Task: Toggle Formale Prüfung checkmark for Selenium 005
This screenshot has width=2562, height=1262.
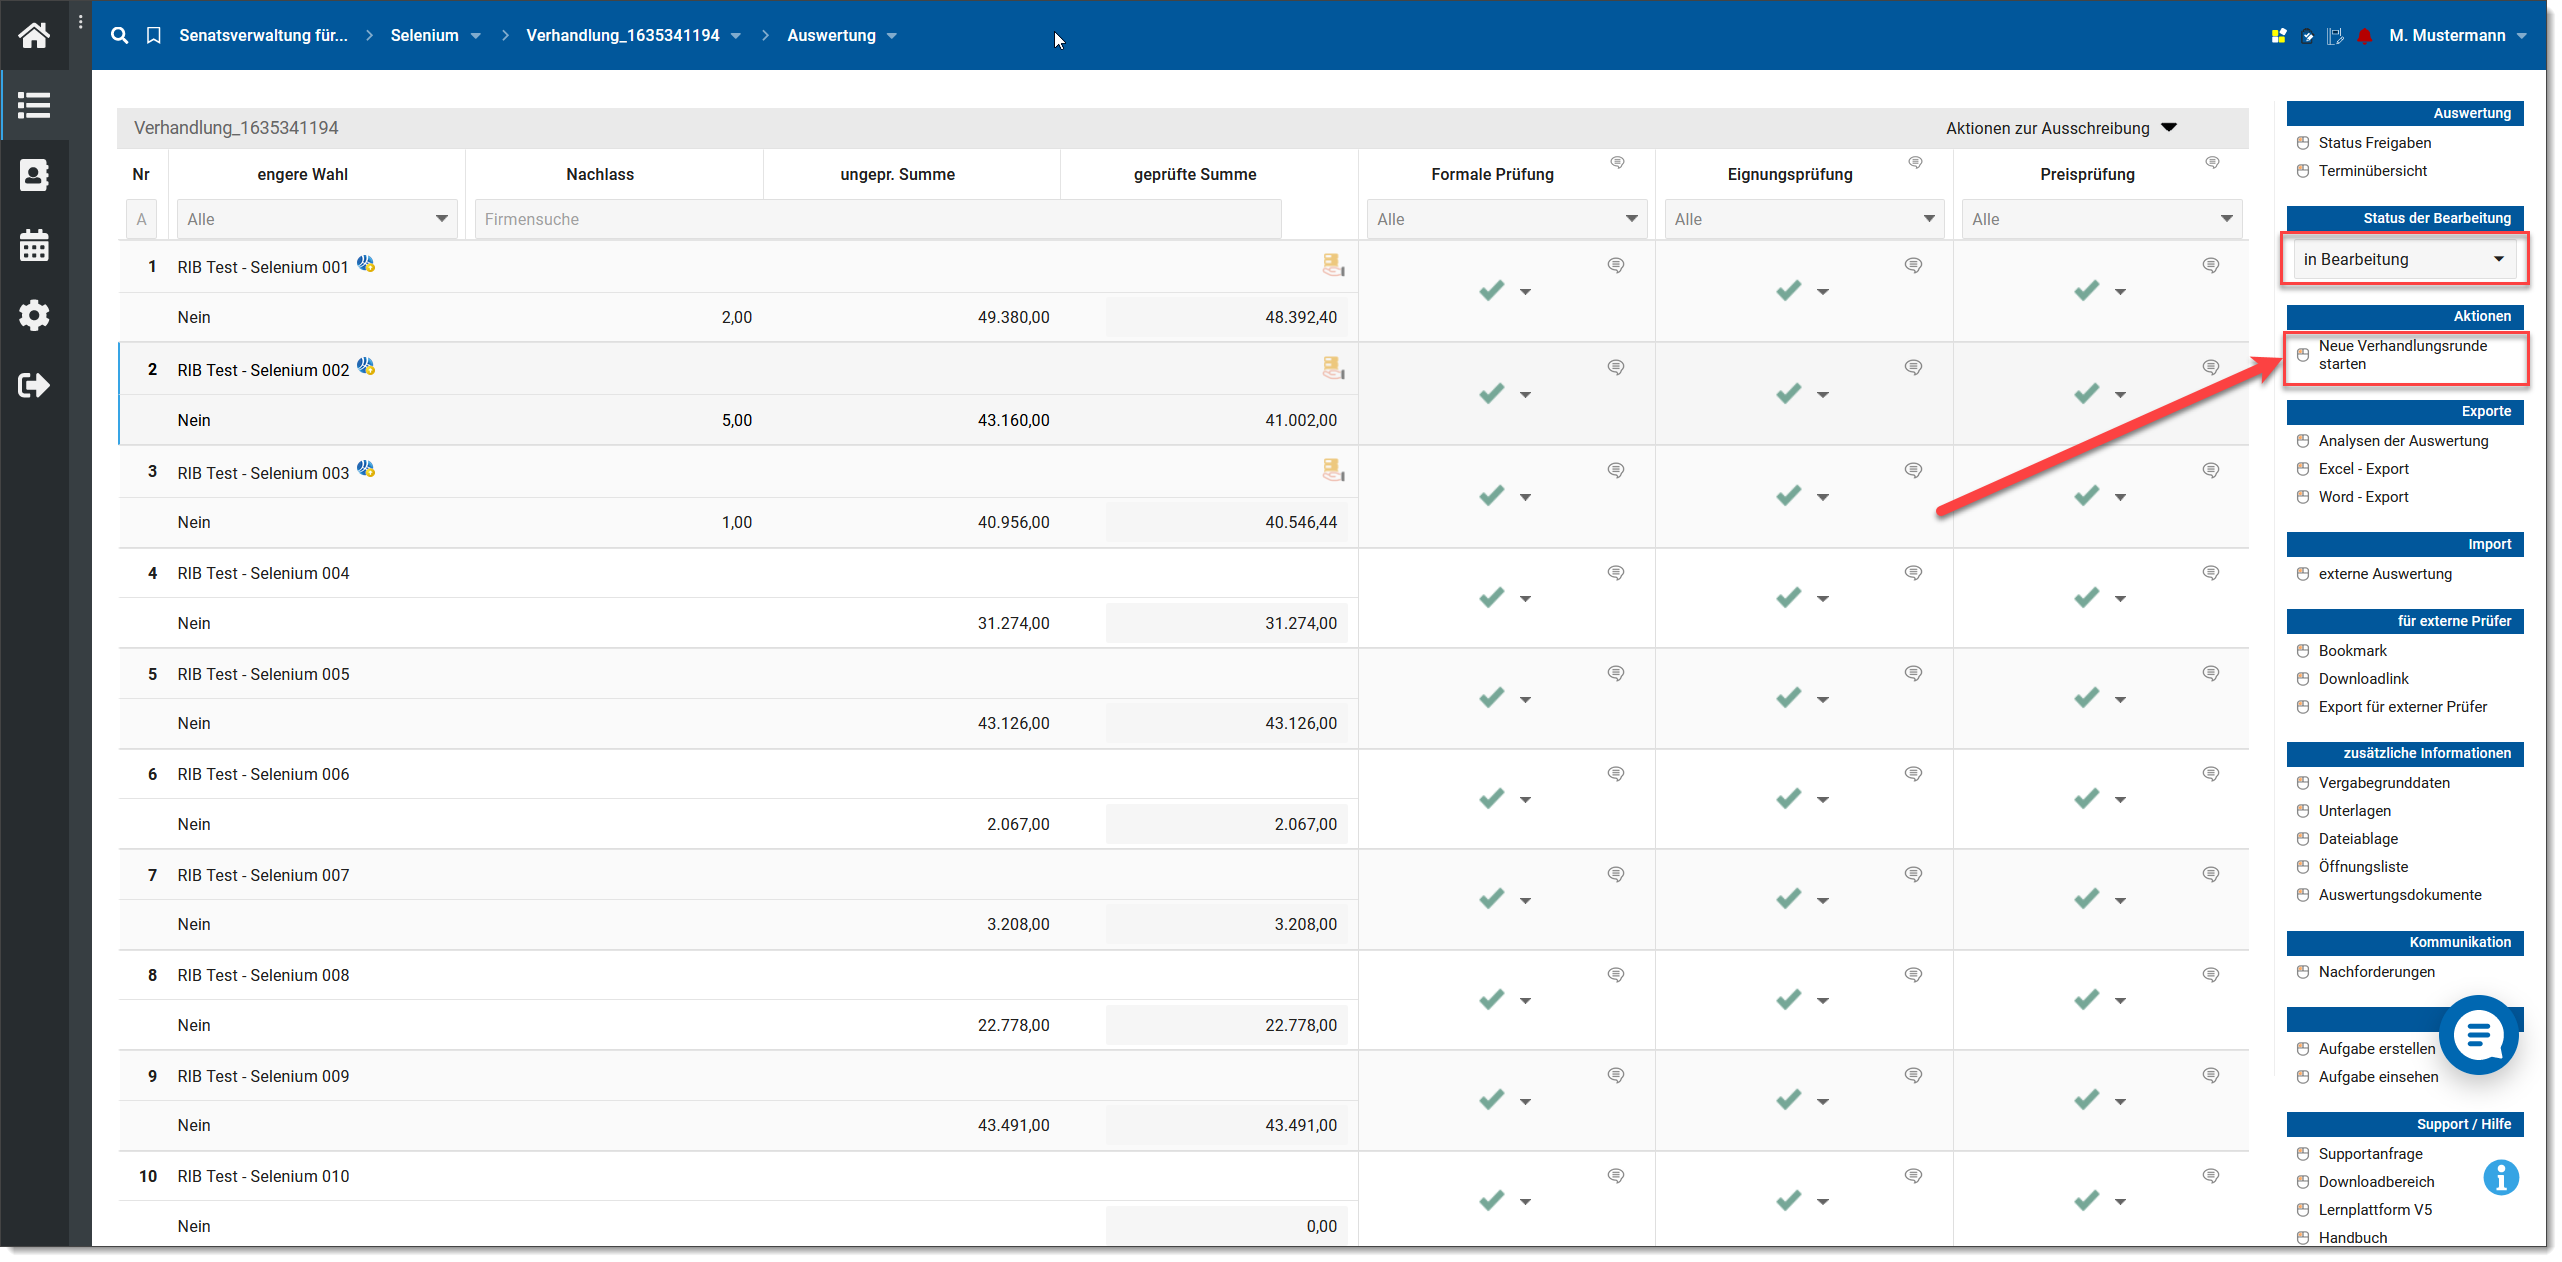Action: [1491, 698]
